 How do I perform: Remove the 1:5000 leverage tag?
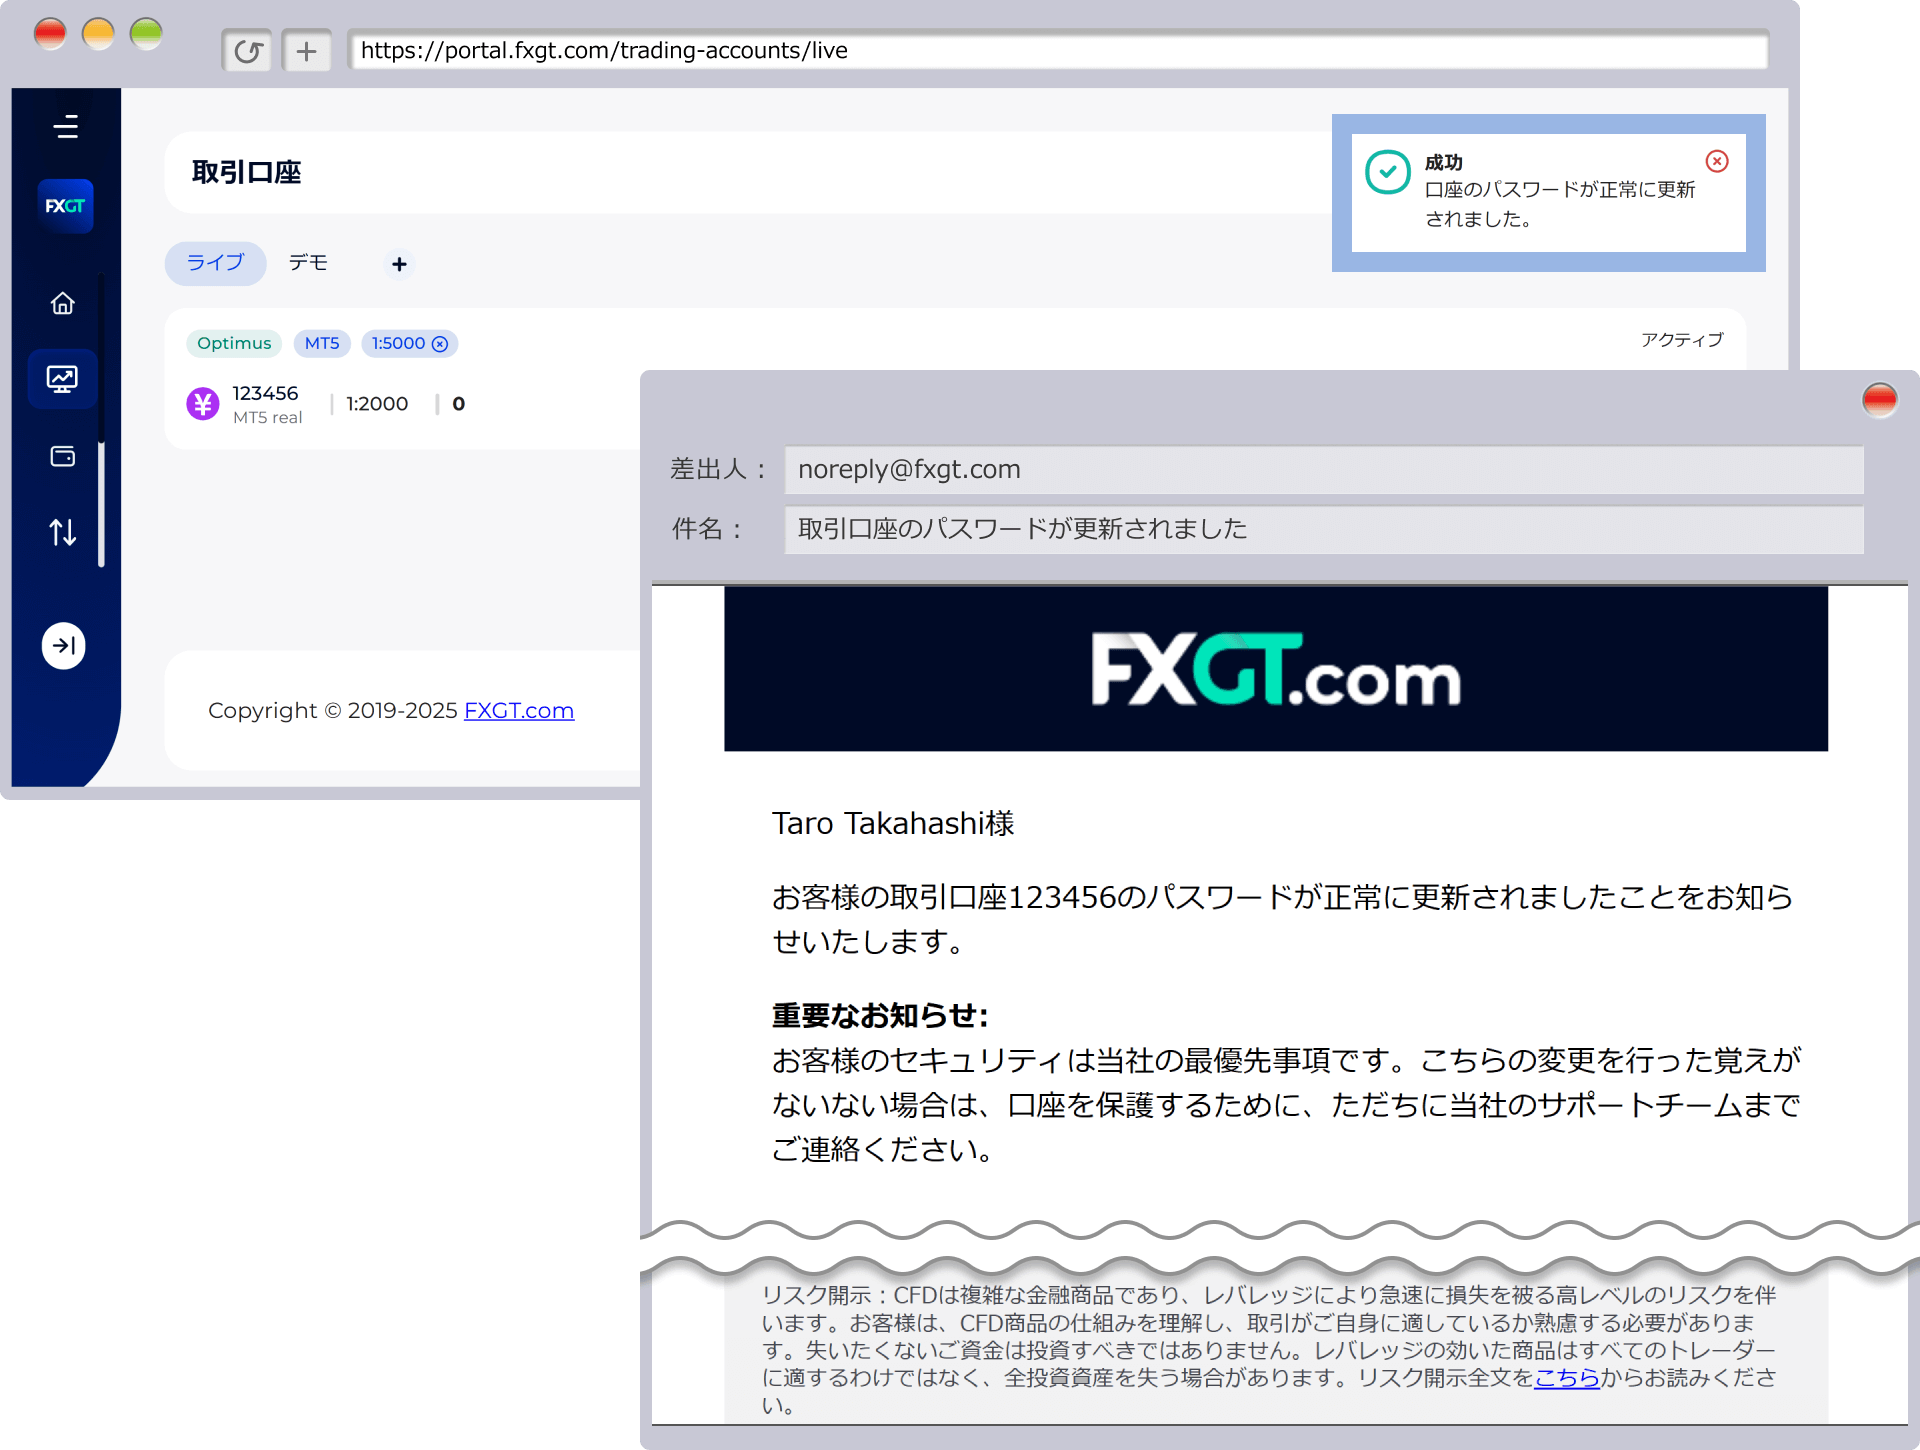[440, 344]
